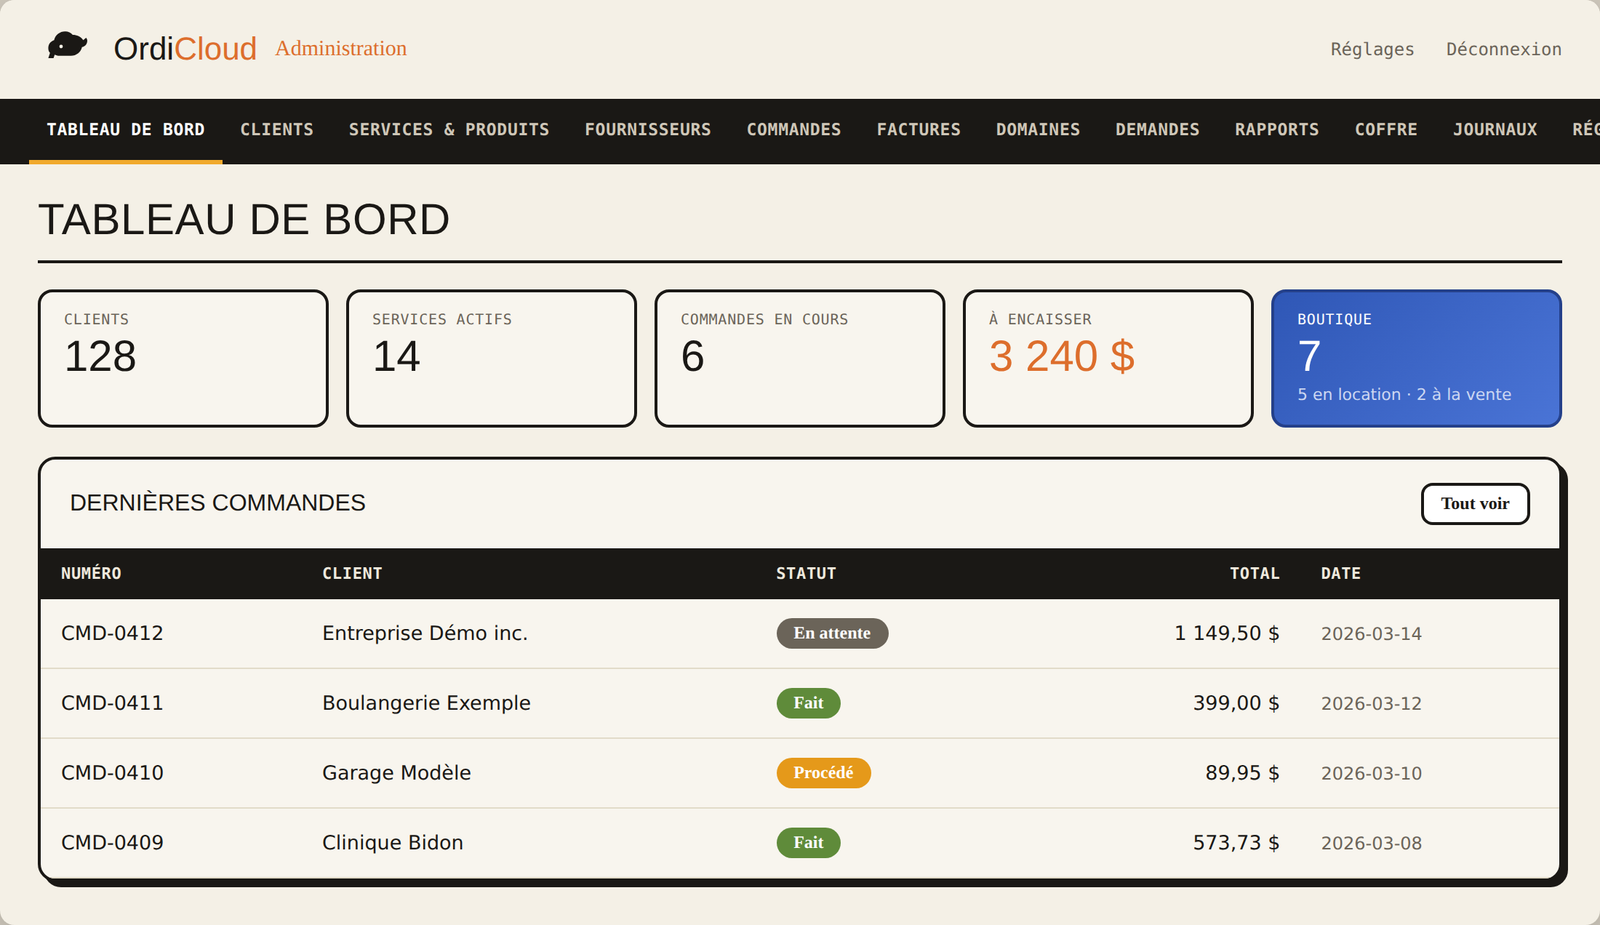
Task: Select the Tableau de bord tab
Action: point(126,130)
